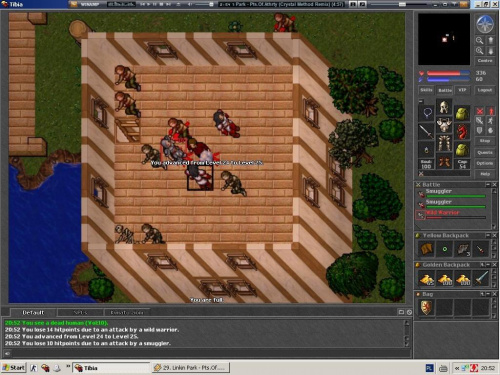Toggle offensive fight mode
The image size is (500, 375).
[479, 111]
